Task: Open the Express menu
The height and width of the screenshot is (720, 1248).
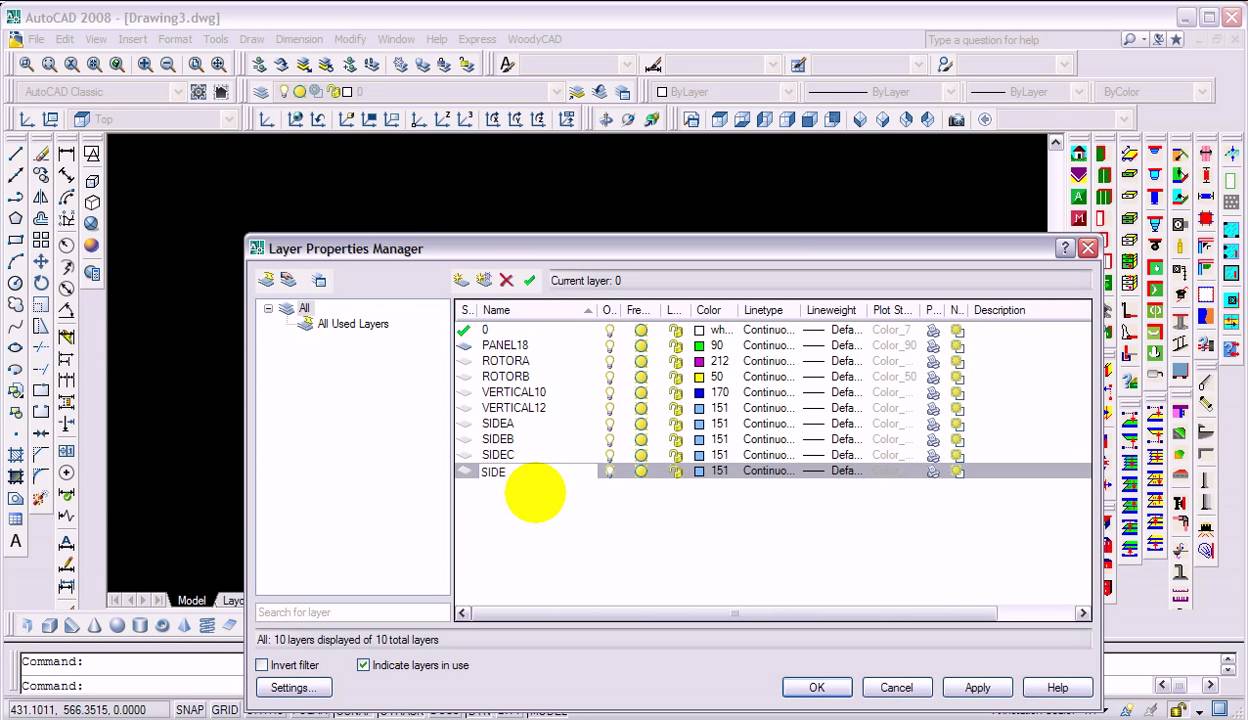Action: [x=477, y=39]
